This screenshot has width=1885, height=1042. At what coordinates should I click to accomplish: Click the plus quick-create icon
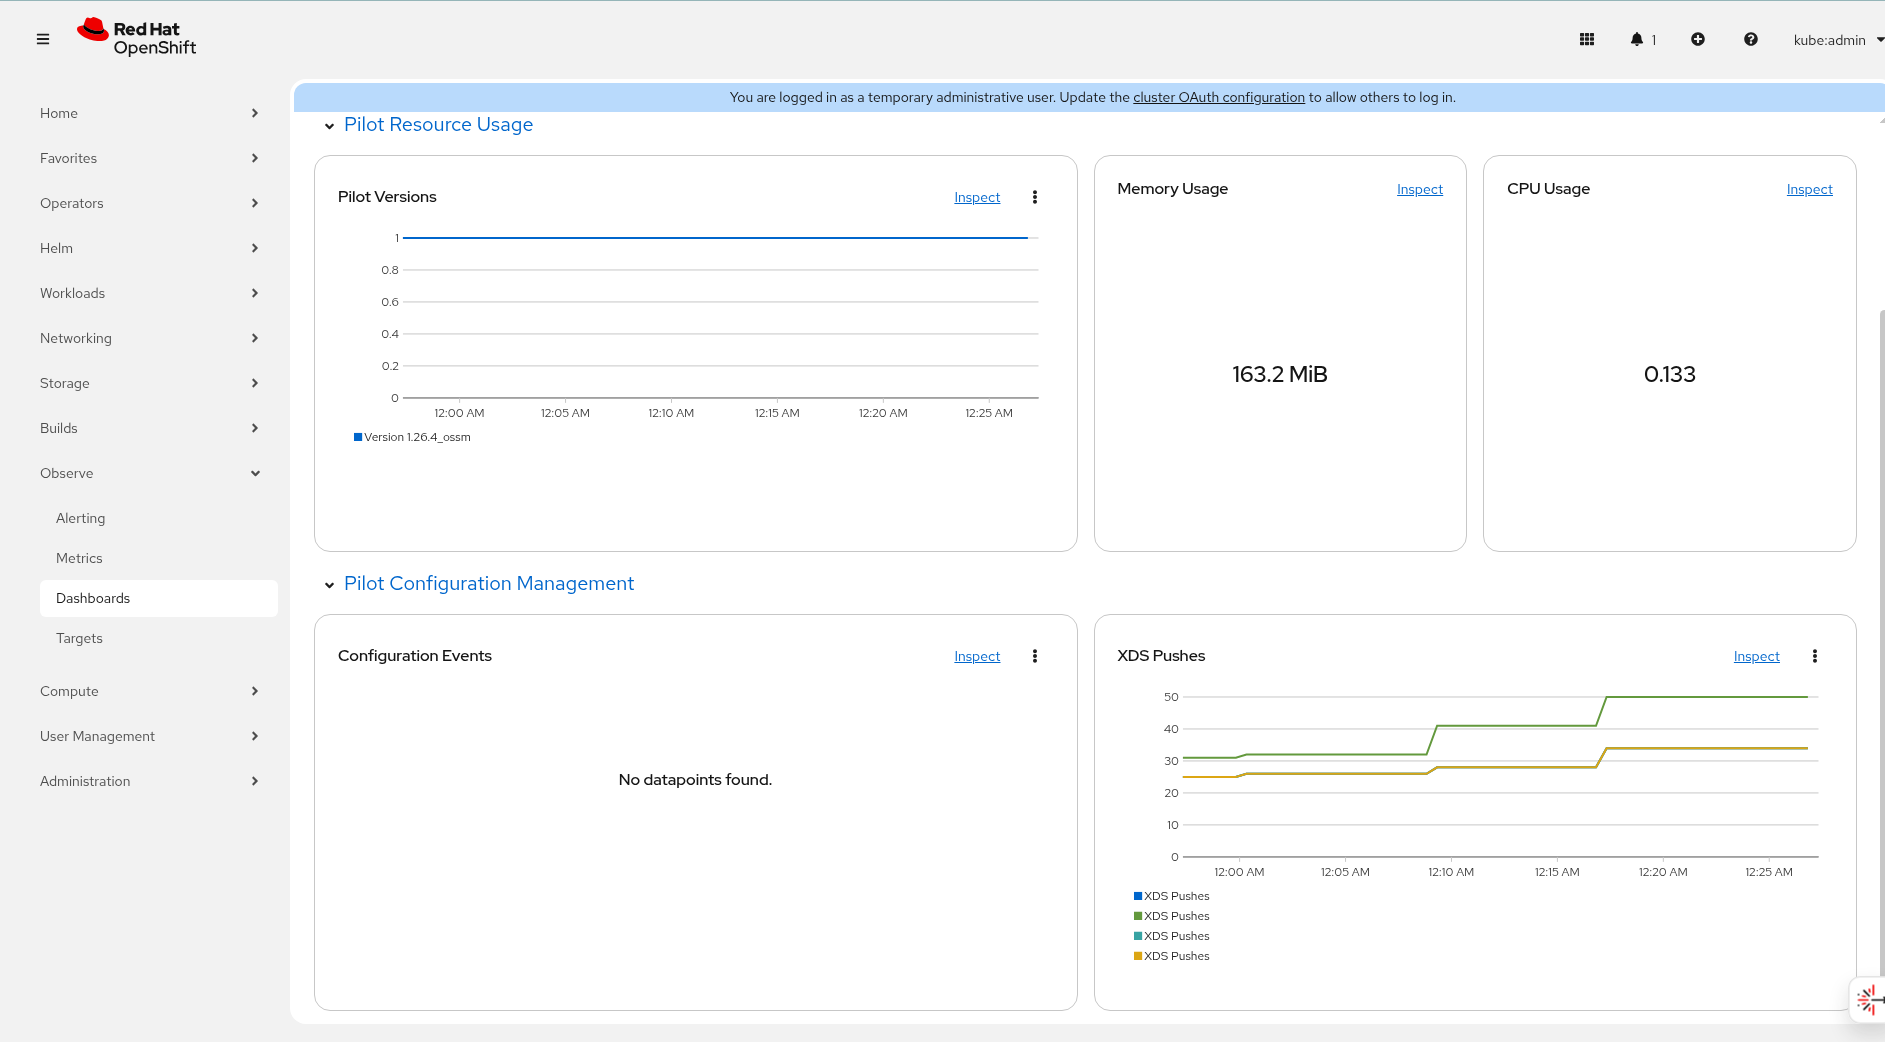coord(1697,39)
